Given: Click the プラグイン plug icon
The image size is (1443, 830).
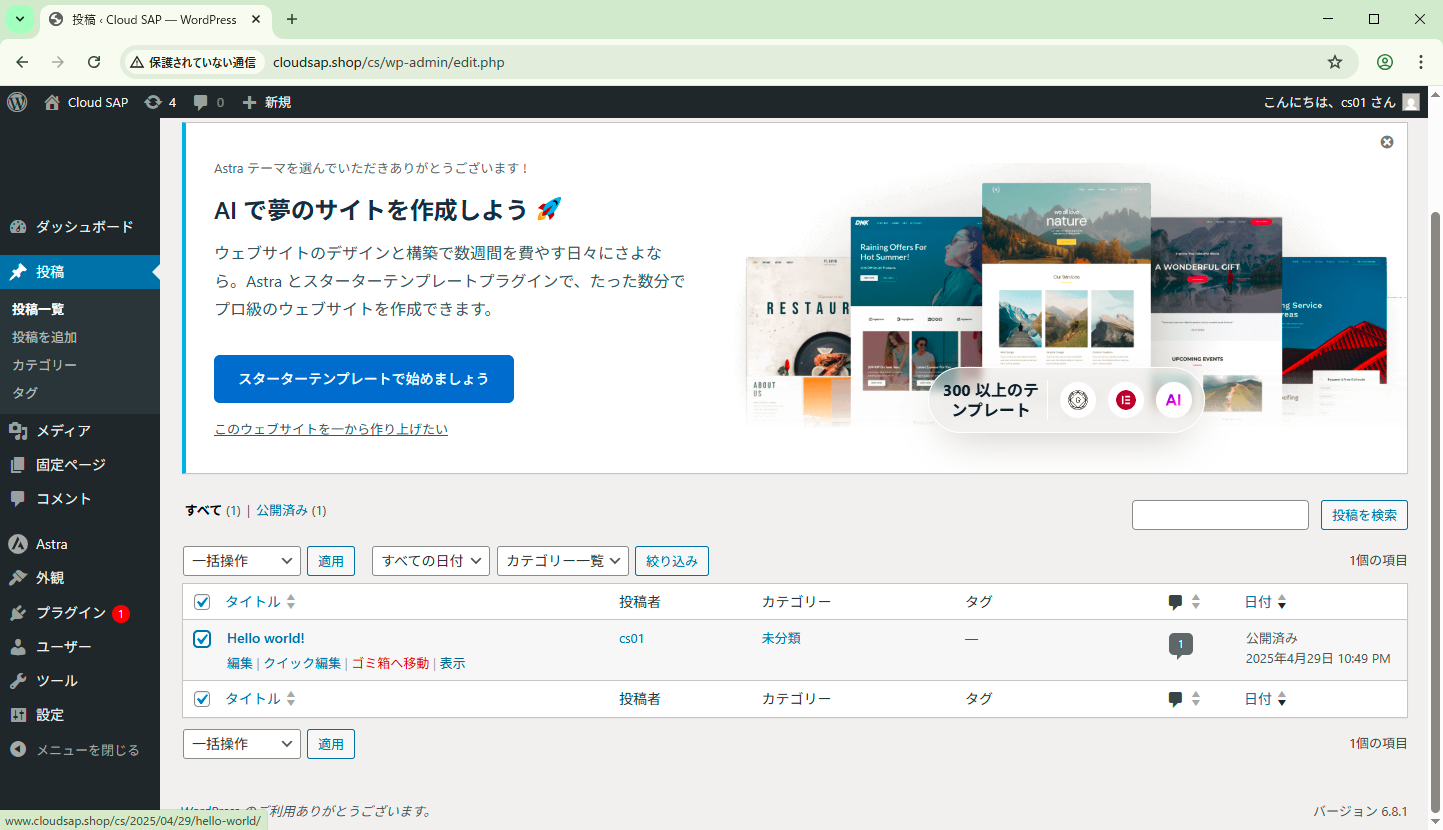Looking at the screenshot, I should (x=17, y=613).
